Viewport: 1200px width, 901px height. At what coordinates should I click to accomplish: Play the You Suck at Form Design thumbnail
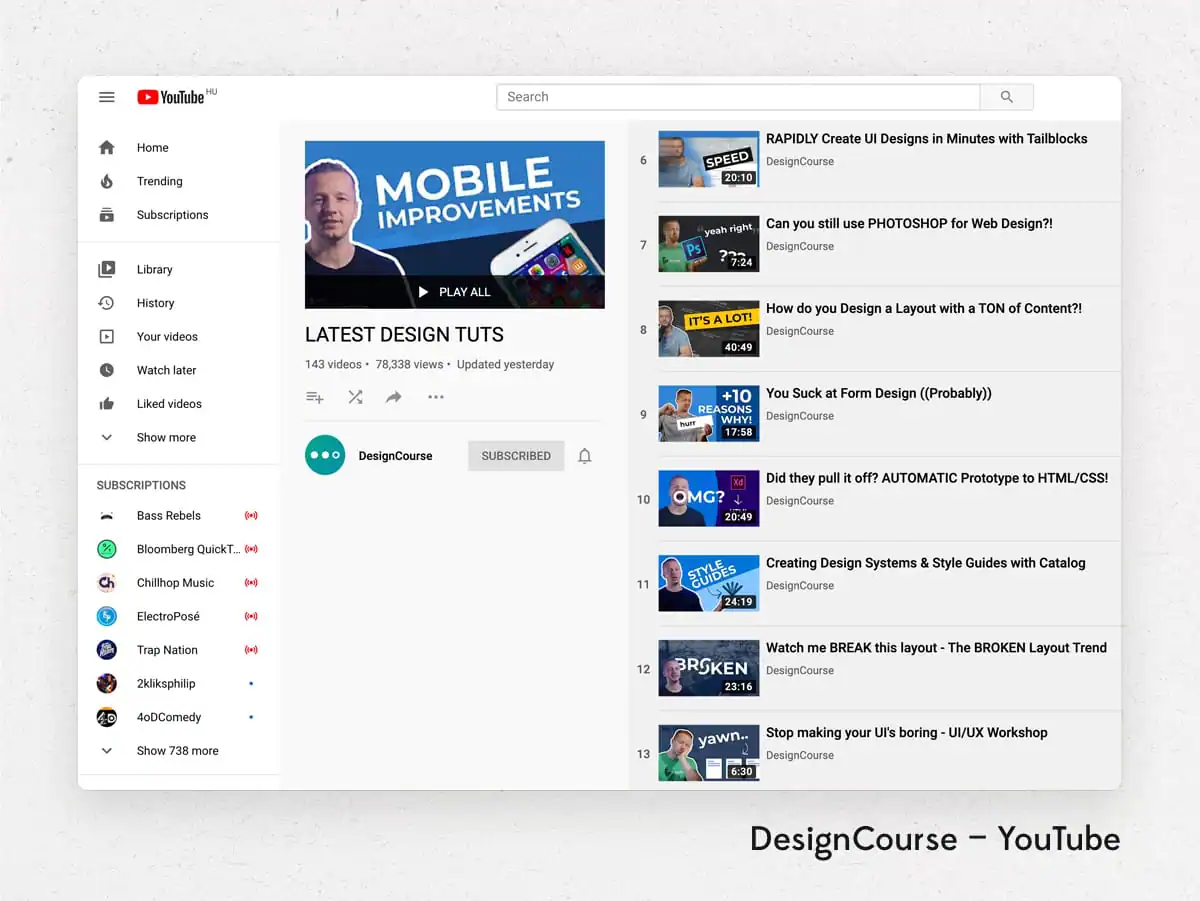click(x=708, y=413)
